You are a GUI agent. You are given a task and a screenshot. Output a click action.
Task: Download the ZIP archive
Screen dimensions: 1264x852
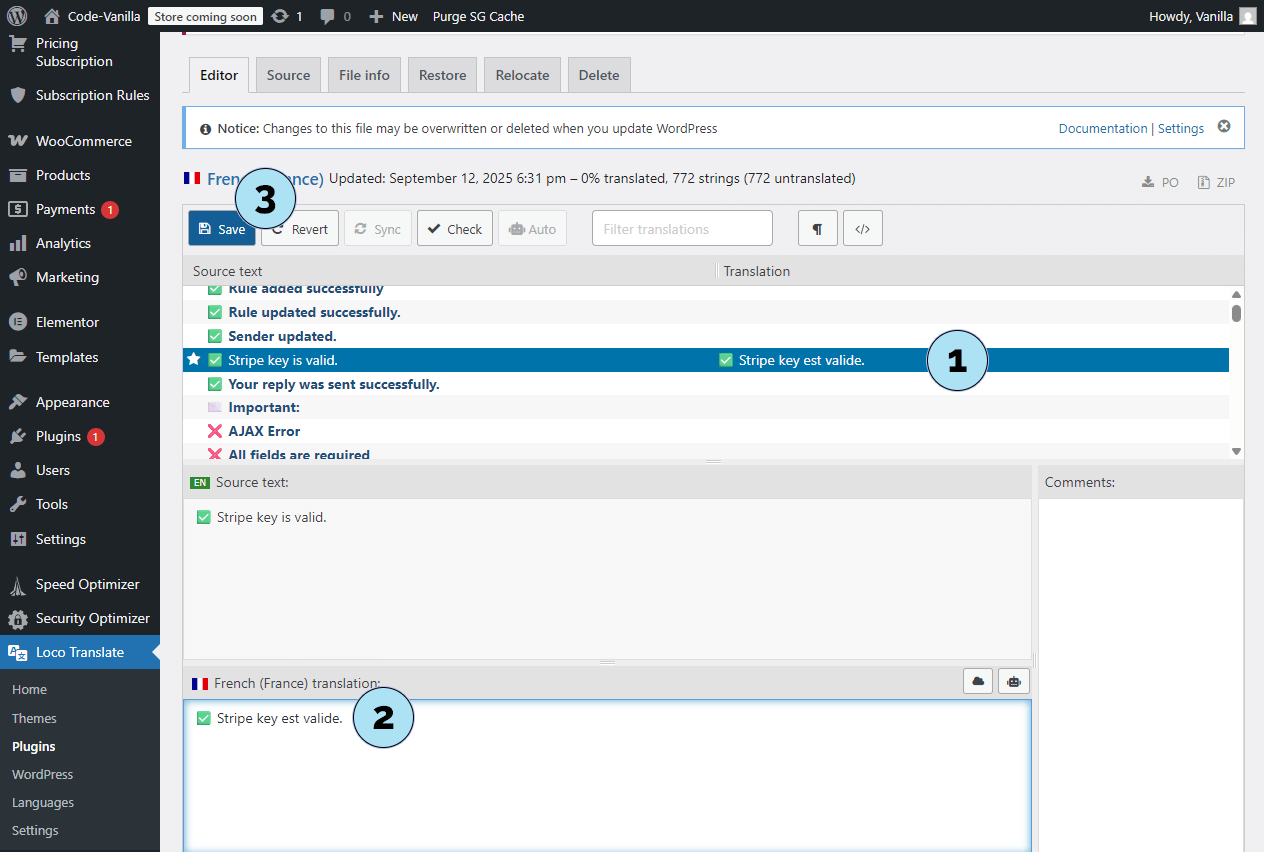coord(1216,182)
